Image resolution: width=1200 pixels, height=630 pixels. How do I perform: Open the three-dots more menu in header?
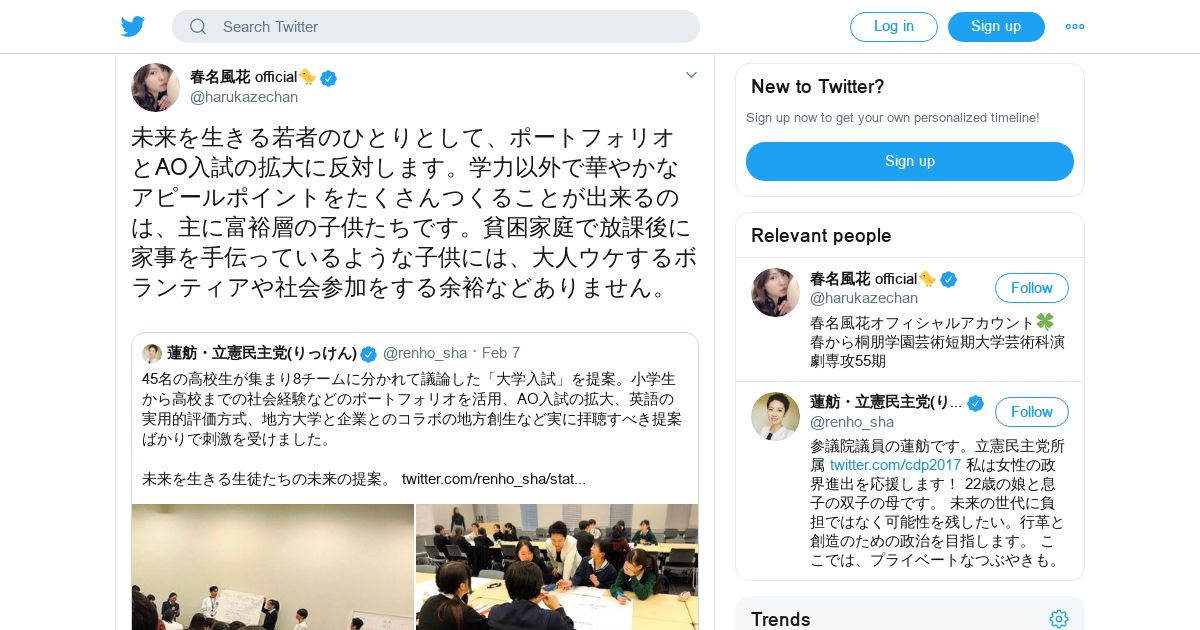(x=1075, y=27)
